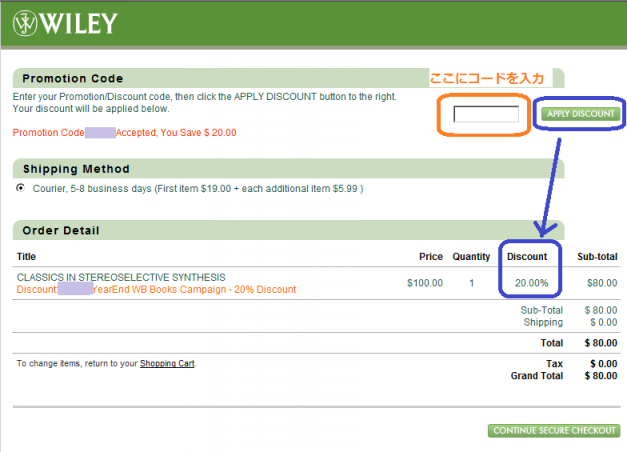Click the Title column header
The width and height of the screenshot is (627, 452).
tap(26, 257)
